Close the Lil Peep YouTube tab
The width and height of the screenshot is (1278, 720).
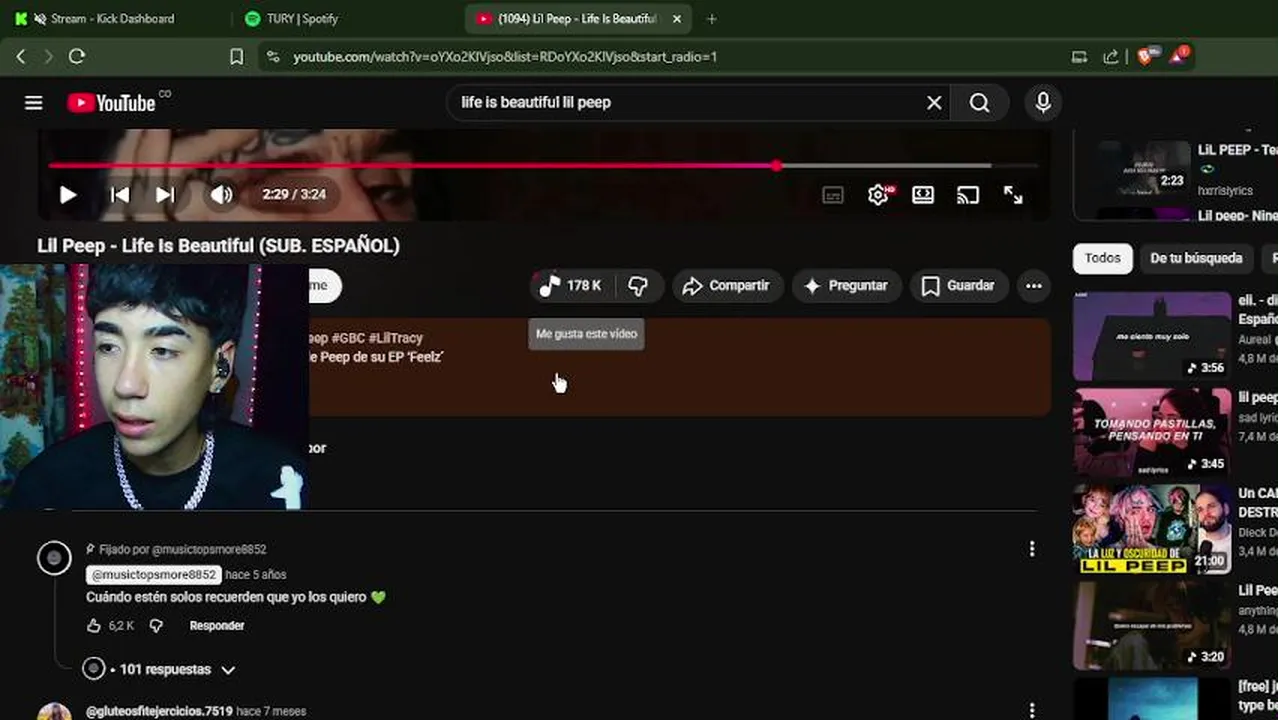click(x=677, y=19)
